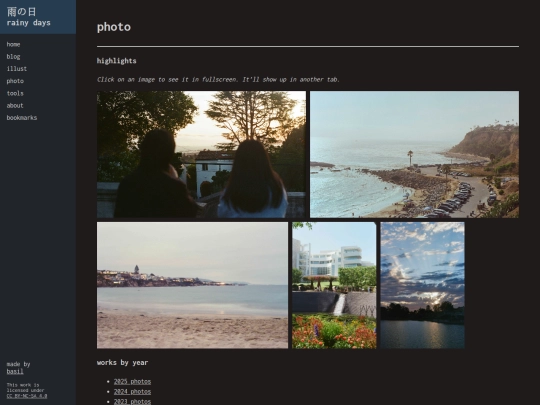This screenshot has width=540, height=405.
Task: Click the fullscreen instruction italic text
Action: tap(218, 80)
